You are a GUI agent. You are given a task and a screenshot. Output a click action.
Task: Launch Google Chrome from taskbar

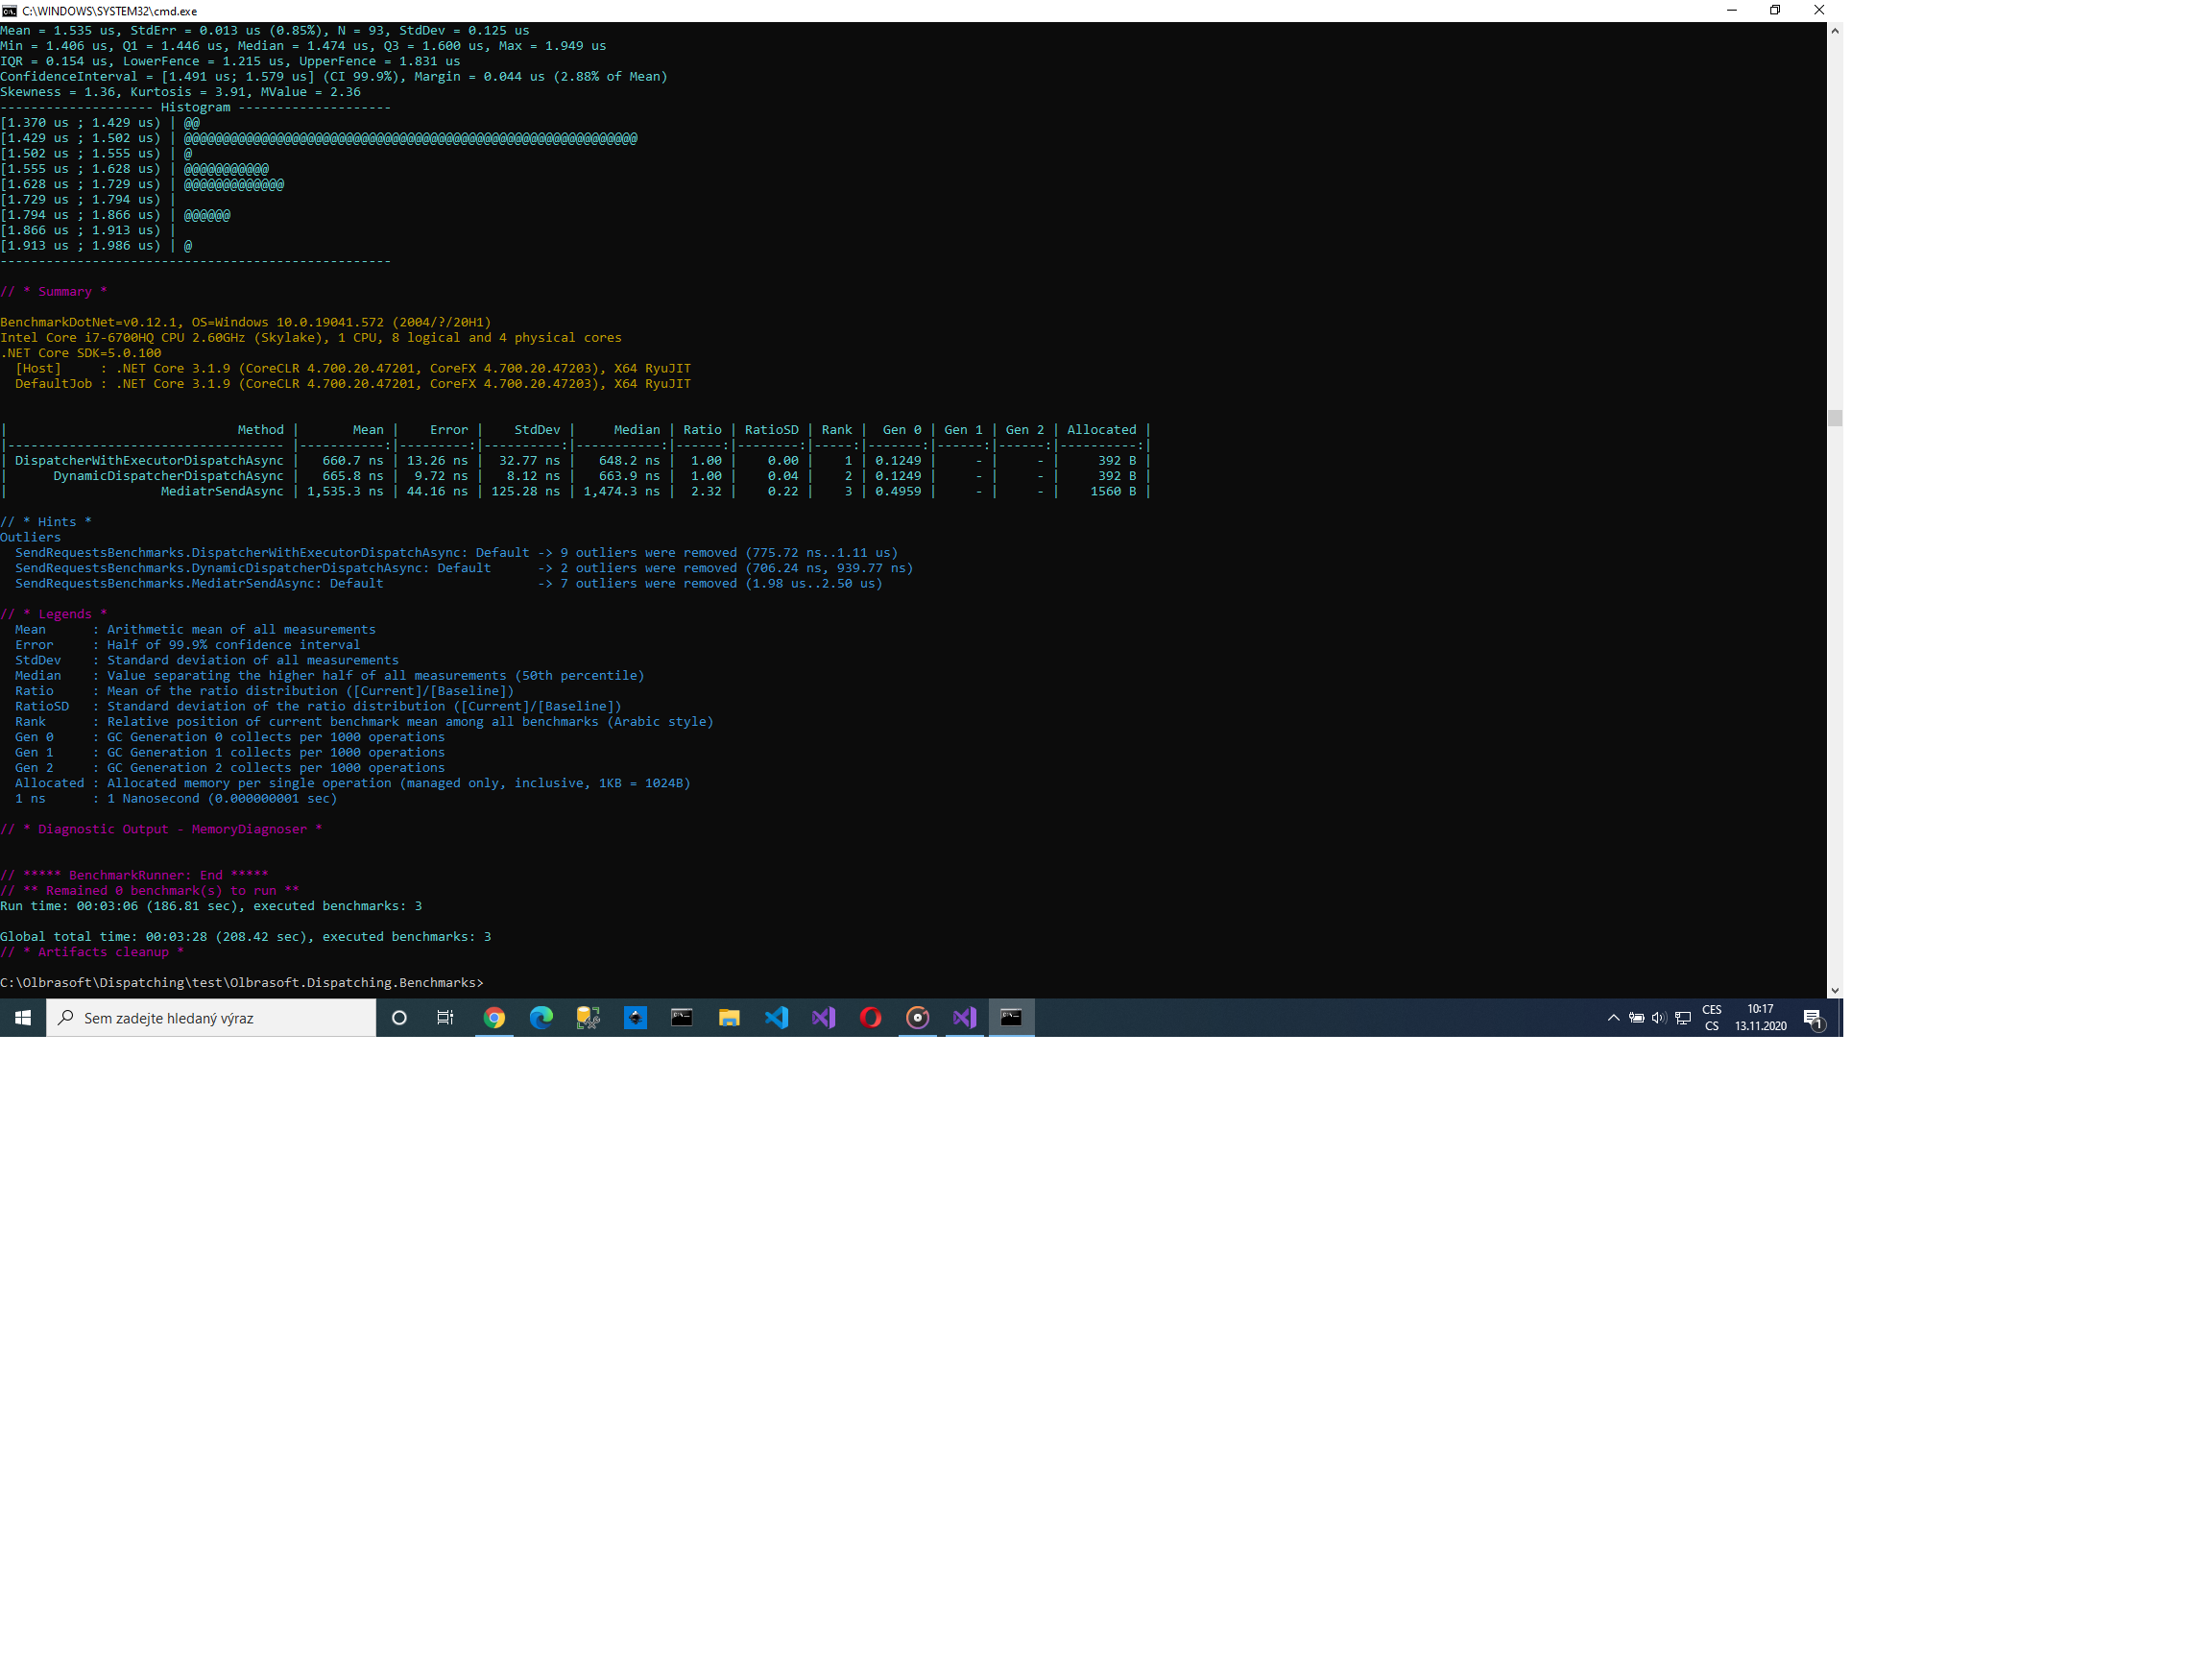click(494, 1017)
